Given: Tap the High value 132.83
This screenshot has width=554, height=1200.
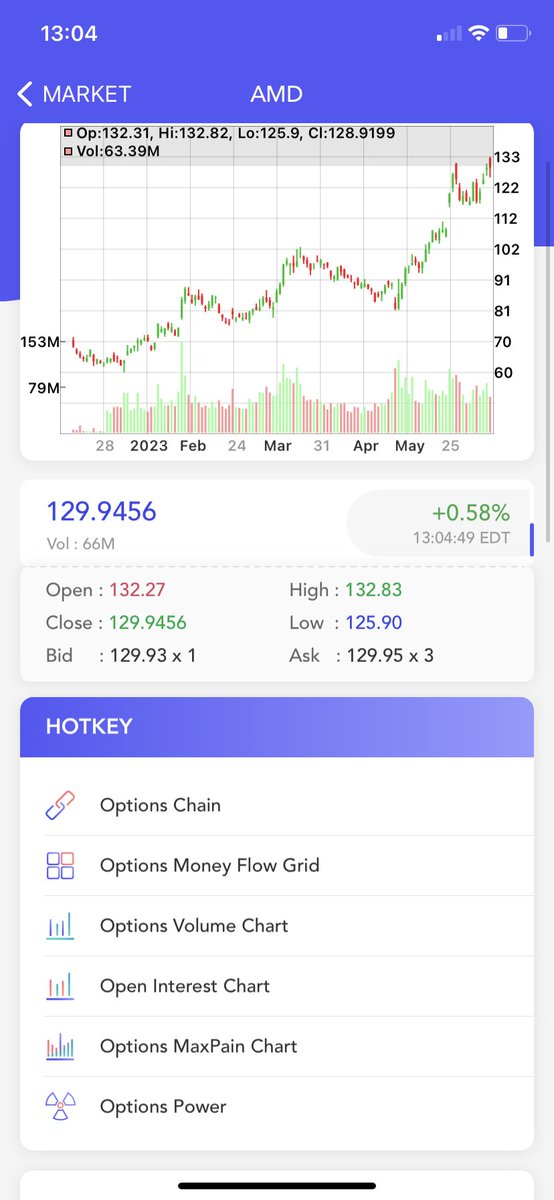Looking at the screenshot, I should tap(374, 590).
